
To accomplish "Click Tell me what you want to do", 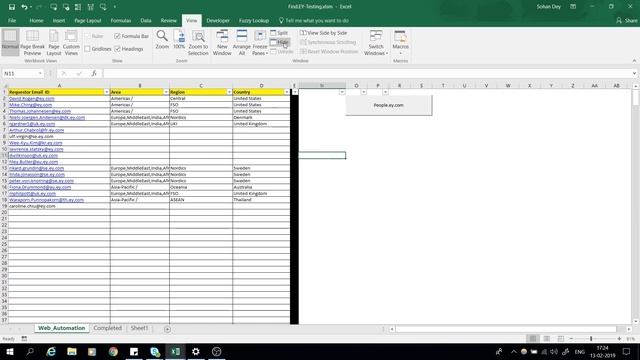I will [x=313, y=20].
